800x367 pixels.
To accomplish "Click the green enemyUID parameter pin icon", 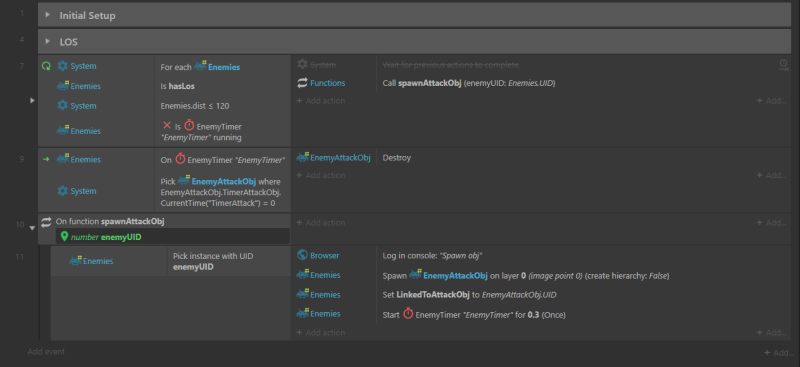I will [x=64, y=236].
